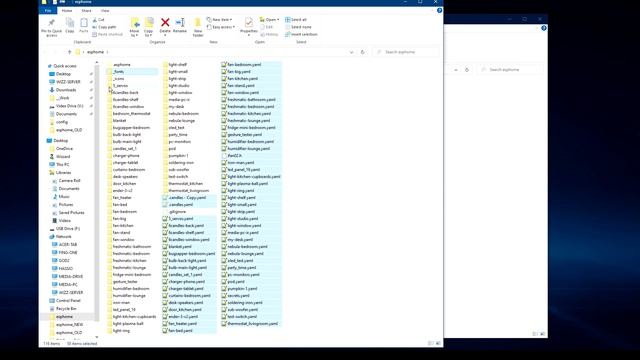This screenshot has width=640, height=360.
Task: Select Camera Roll in the navigation pane
Action: [69, 181]
